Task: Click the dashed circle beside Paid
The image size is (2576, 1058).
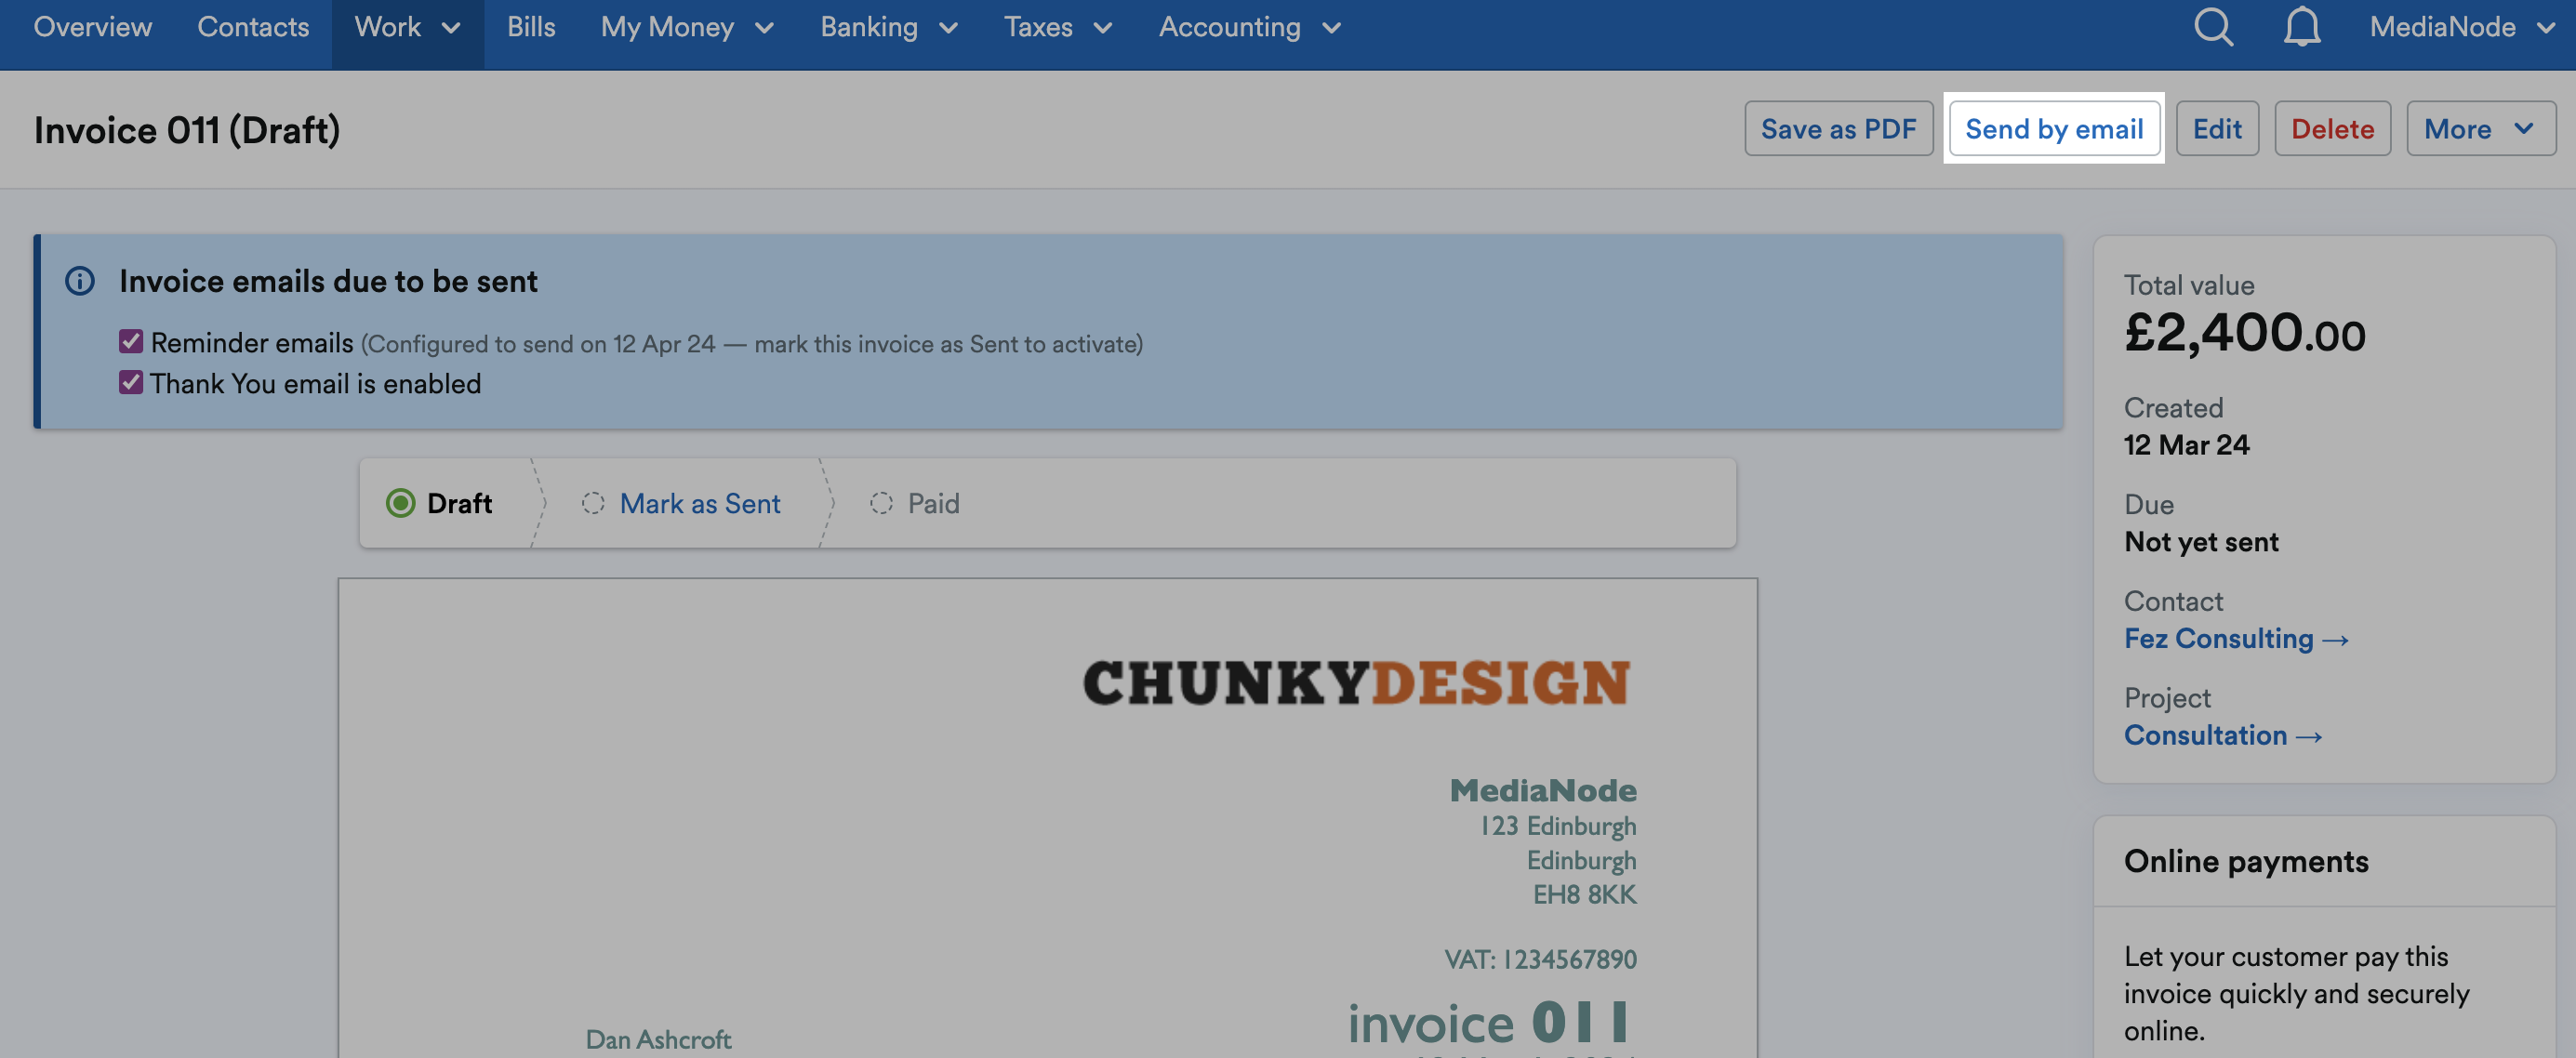Action: [x=881, y=503]
